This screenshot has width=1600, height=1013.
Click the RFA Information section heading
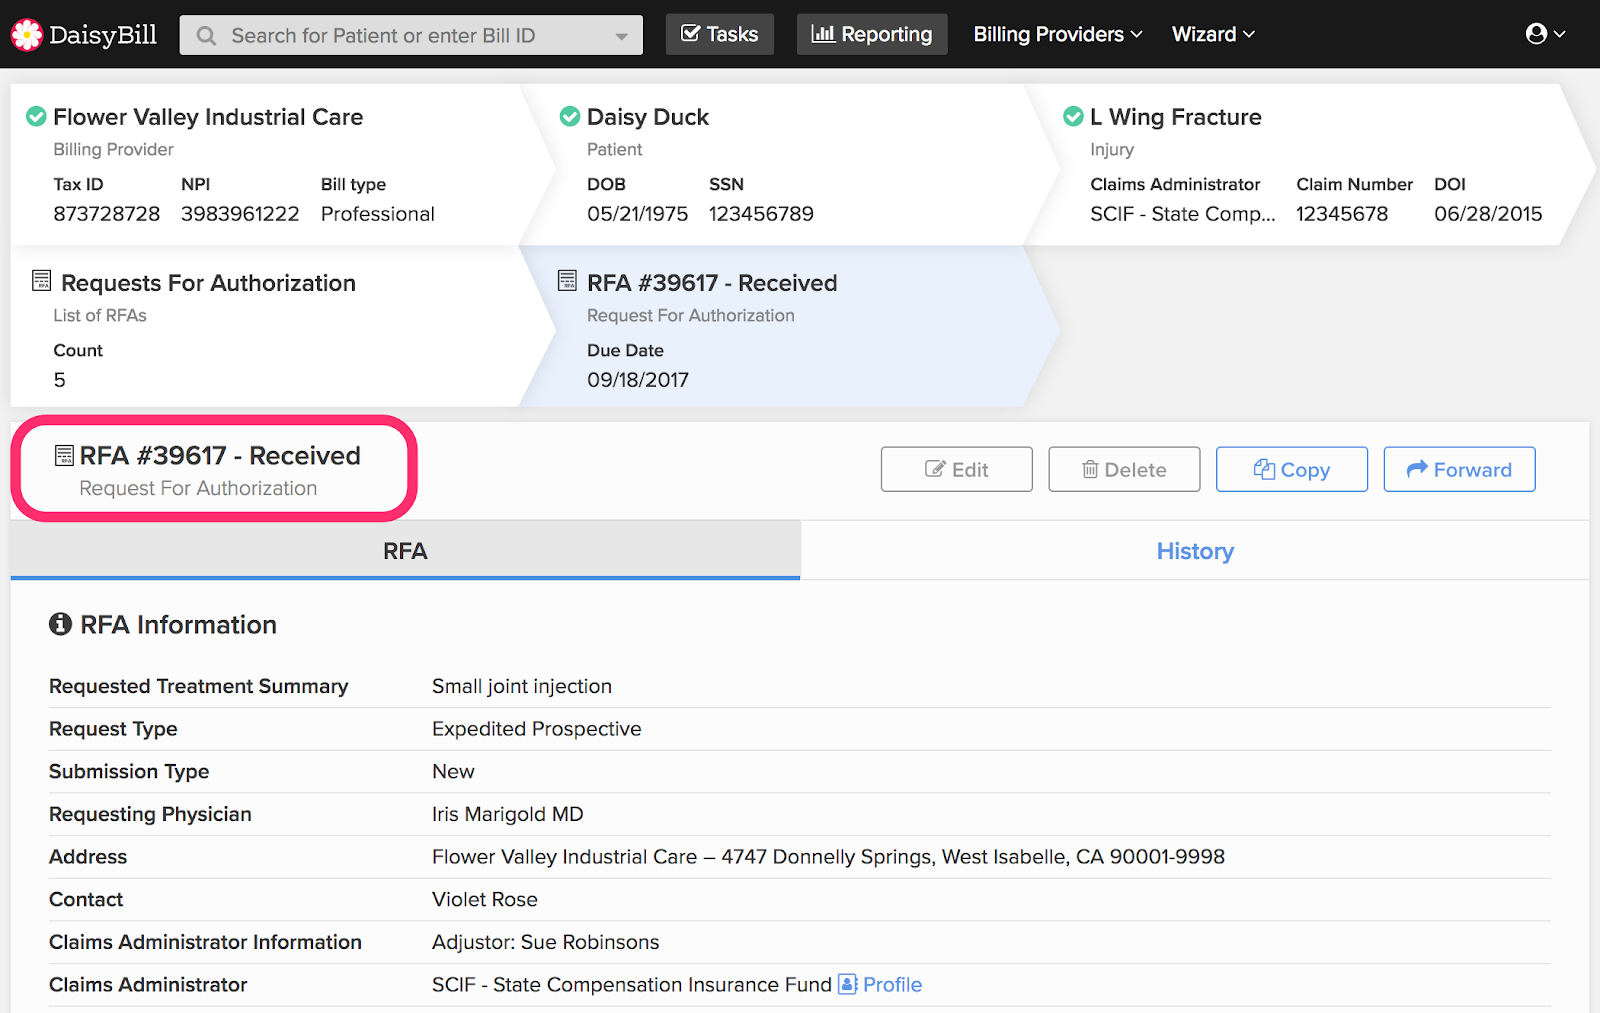click(x=178, y=625)
